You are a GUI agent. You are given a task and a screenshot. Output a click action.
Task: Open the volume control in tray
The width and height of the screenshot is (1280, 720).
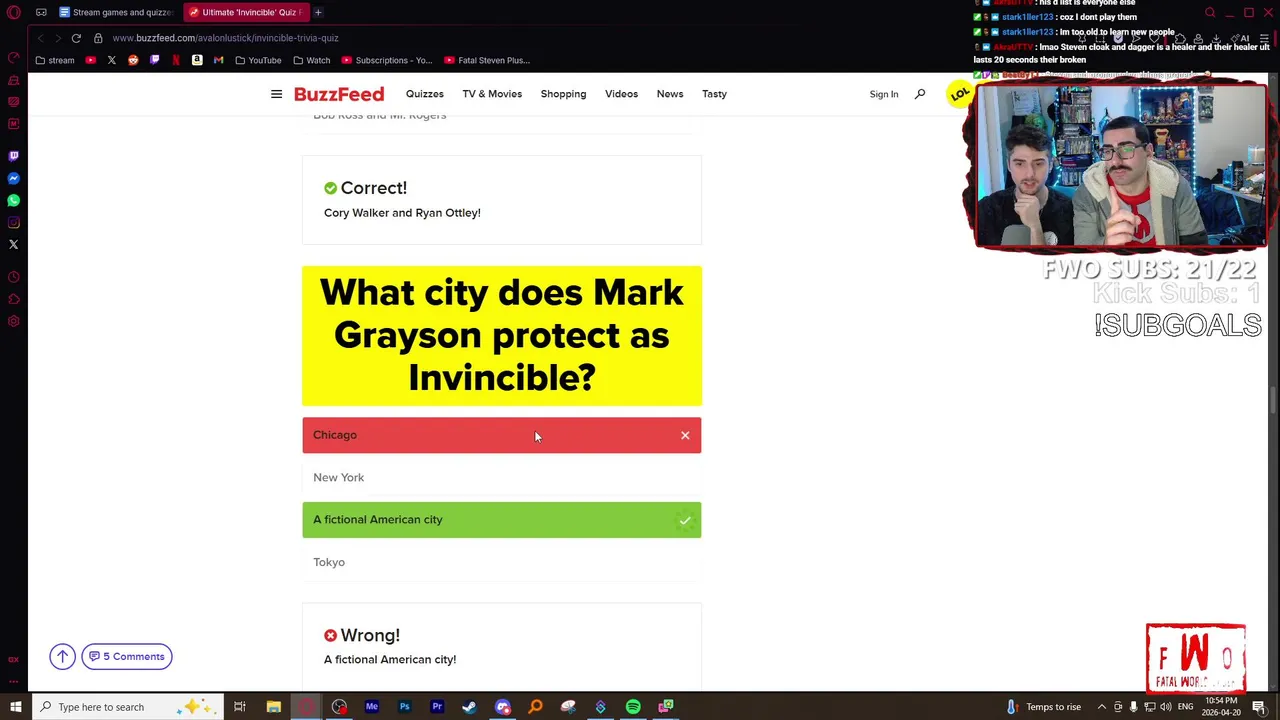pyautogui.click(x=1165, y=707)
